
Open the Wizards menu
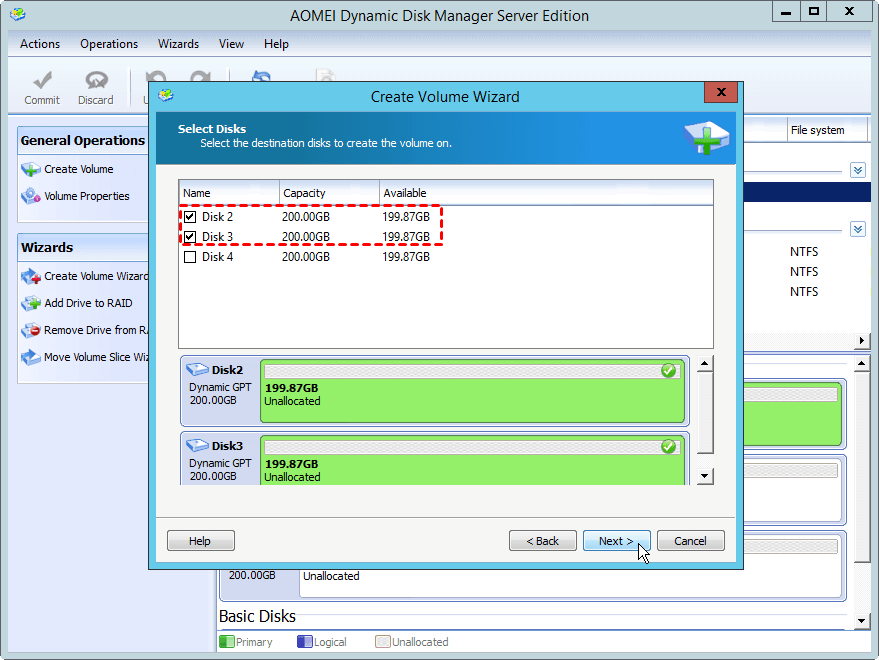click(178, 44)
